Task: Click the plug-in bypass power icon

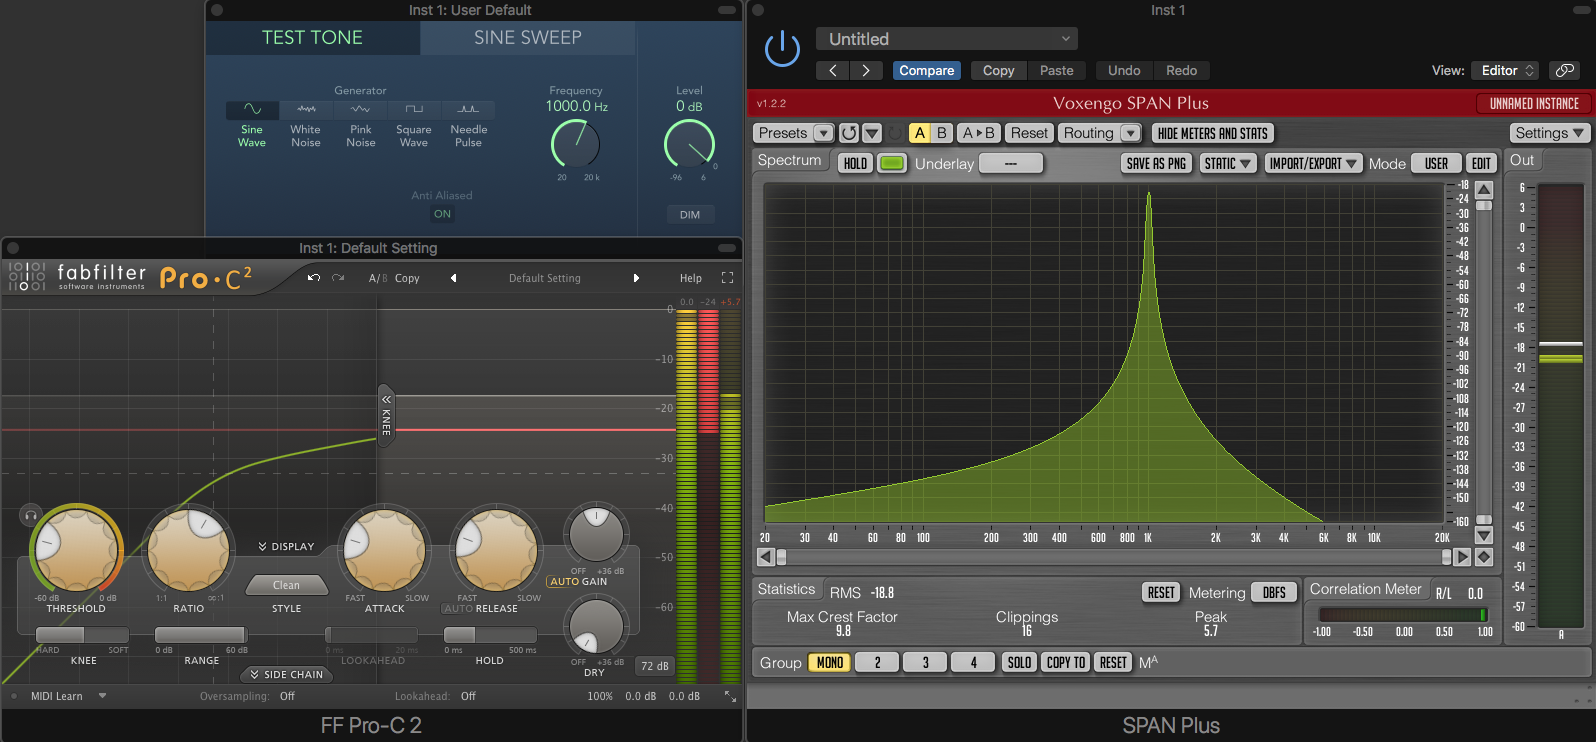Action: [782, 49]
